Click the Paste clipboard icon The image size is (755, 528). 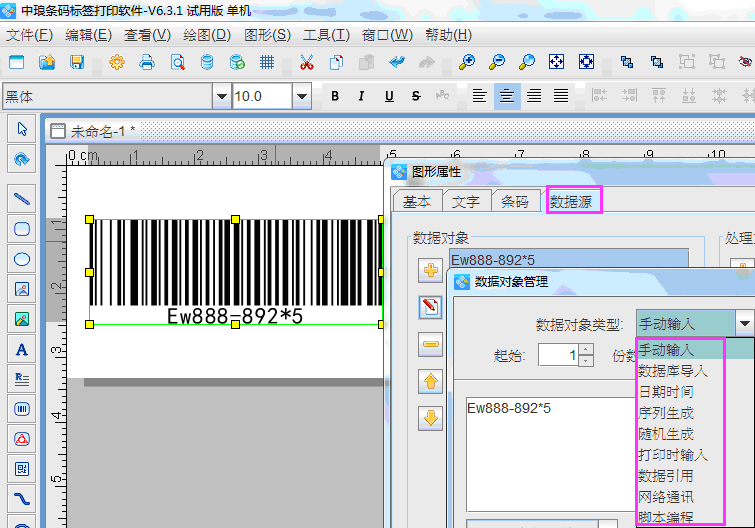point(366,62)
